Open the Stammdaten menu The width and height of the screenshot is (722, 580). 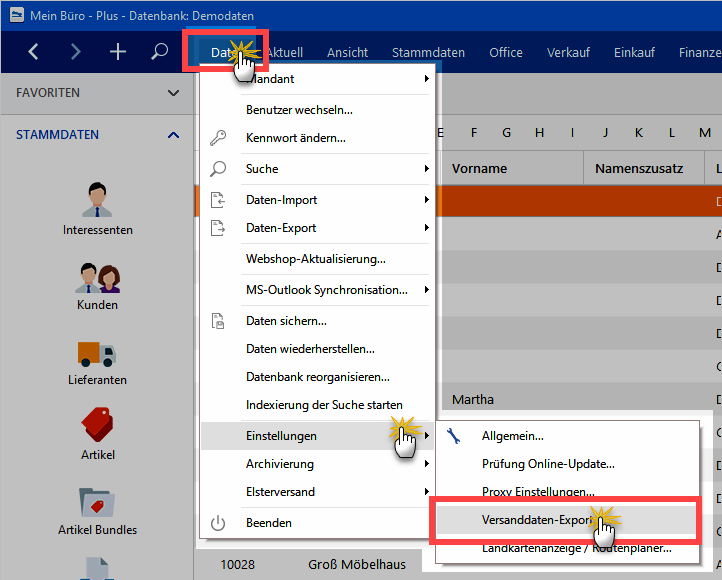tap(428, 52)
